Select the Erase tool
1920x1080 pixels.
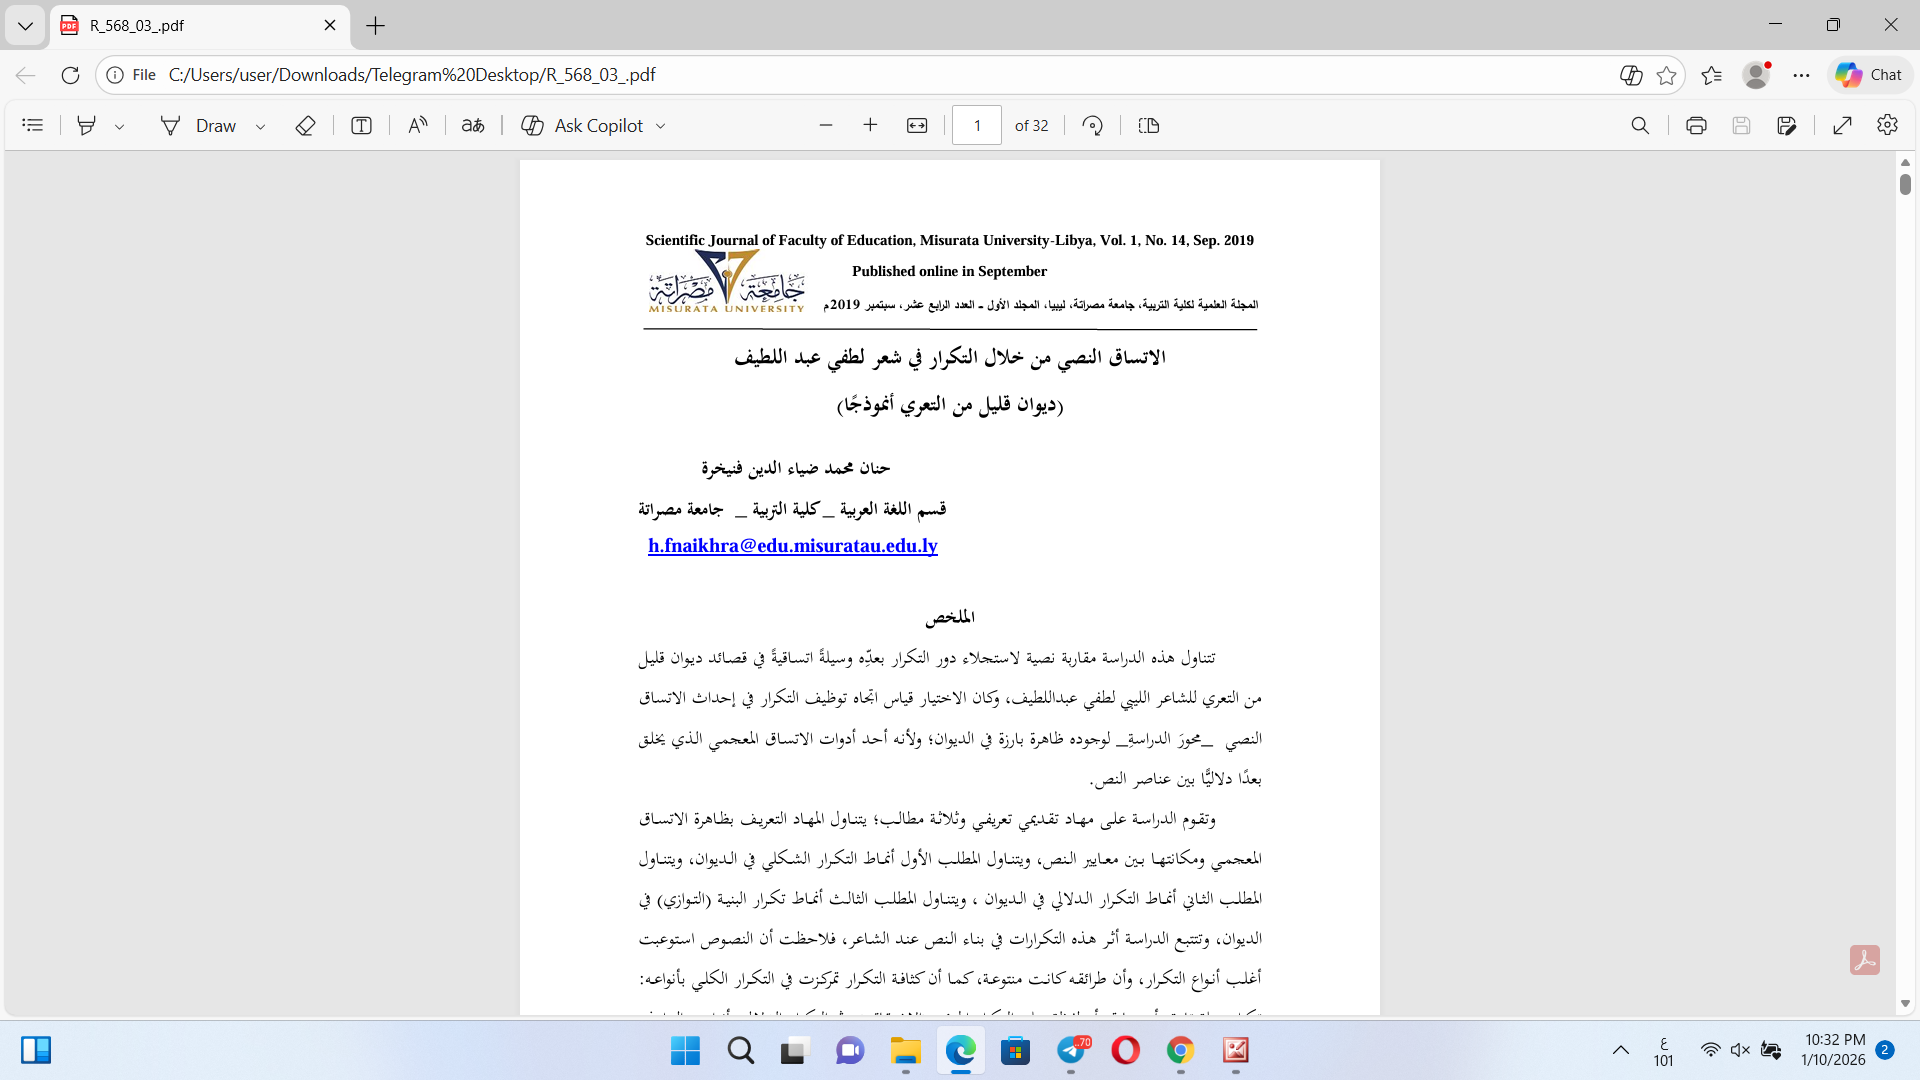pos(306,125)
